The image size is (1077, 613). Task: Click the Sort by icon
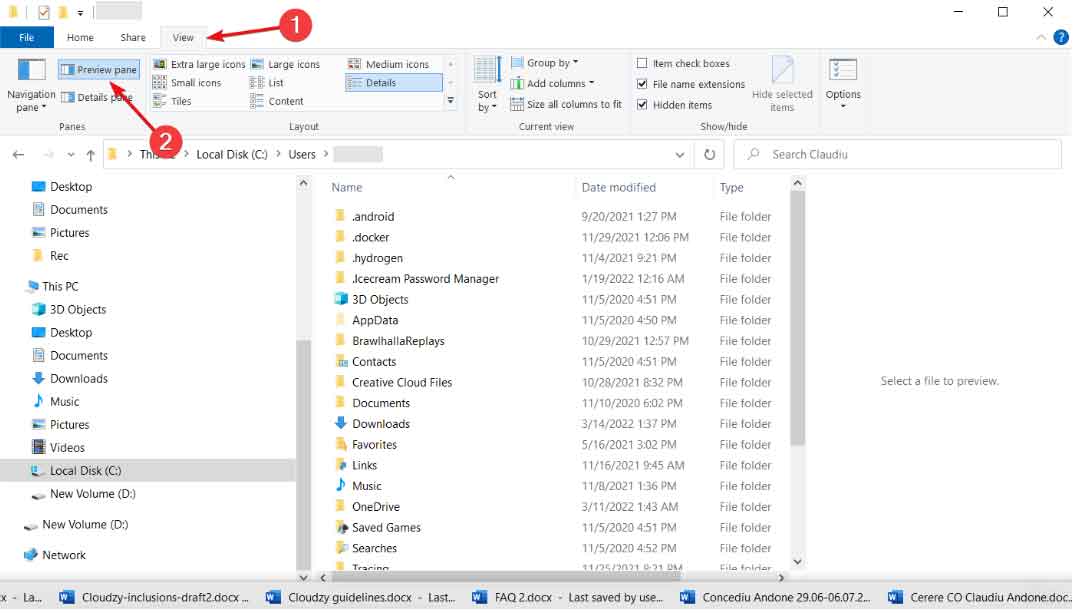click(x=487, y=84)
